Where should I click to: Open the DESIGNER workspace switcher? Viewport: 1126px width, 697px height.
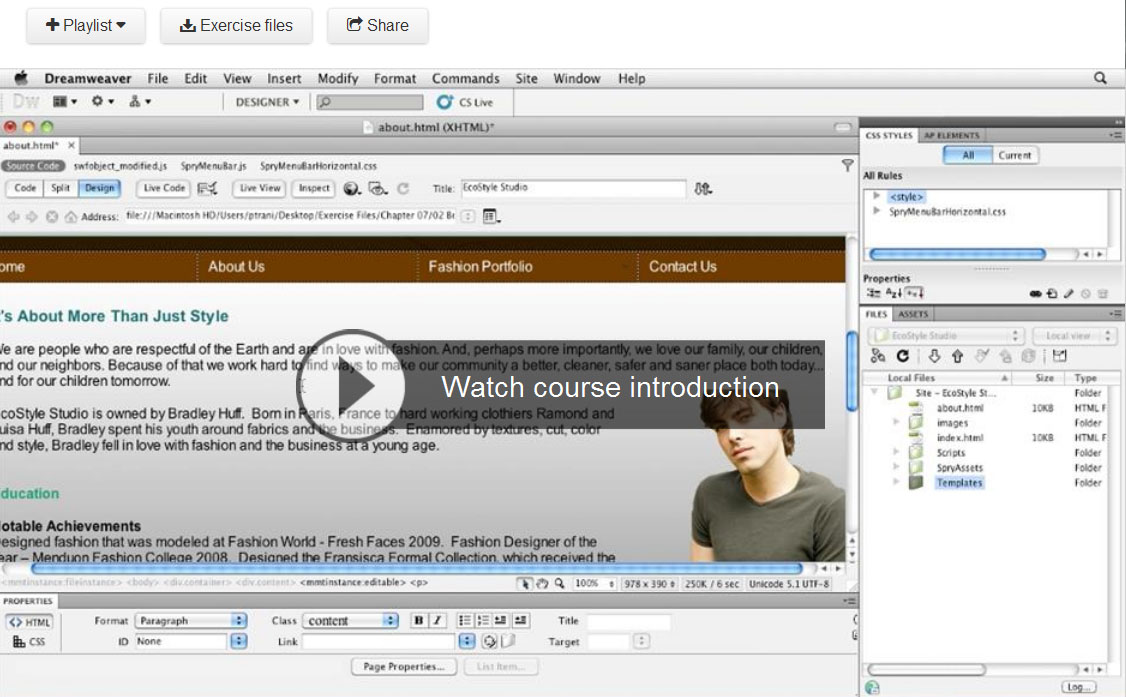pyautogui.click(x=267, y=102)
